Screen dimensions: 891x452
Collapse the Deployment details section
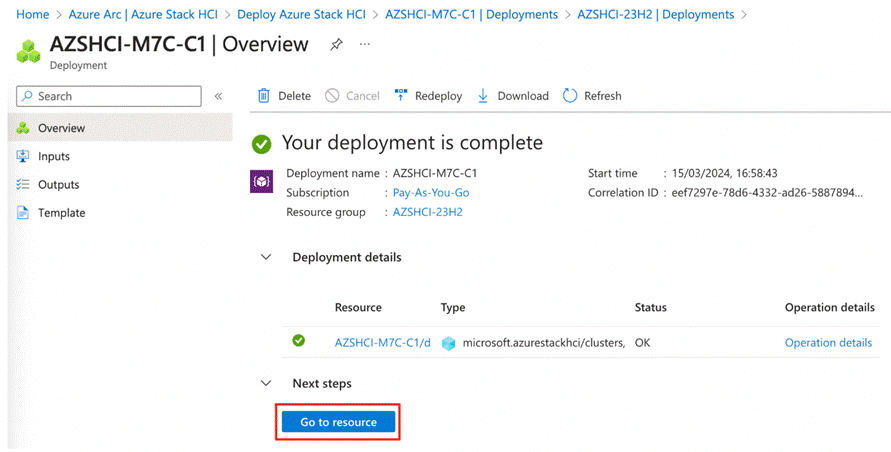coord(266,257)
